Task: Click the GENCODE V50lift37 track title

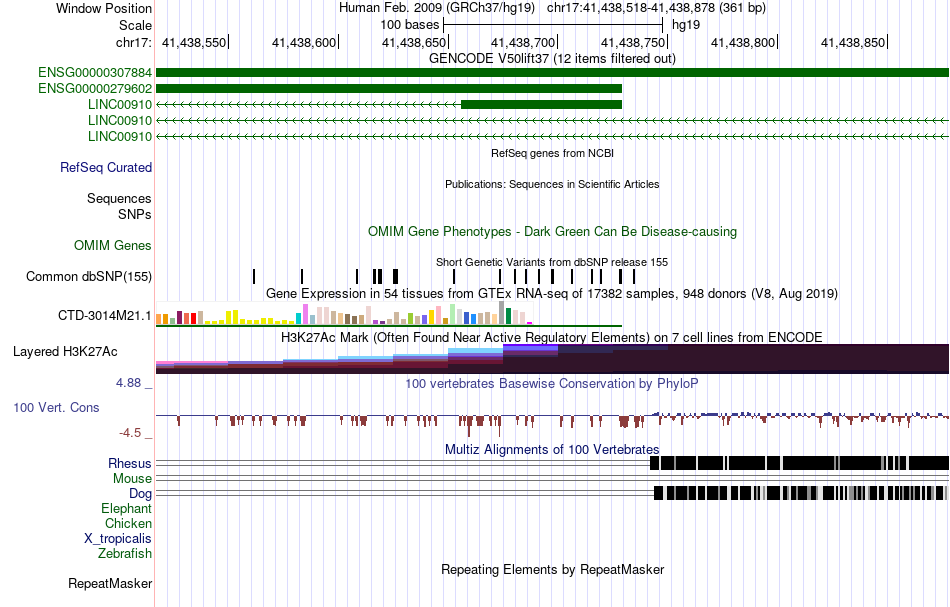Action: click(553, 58)
